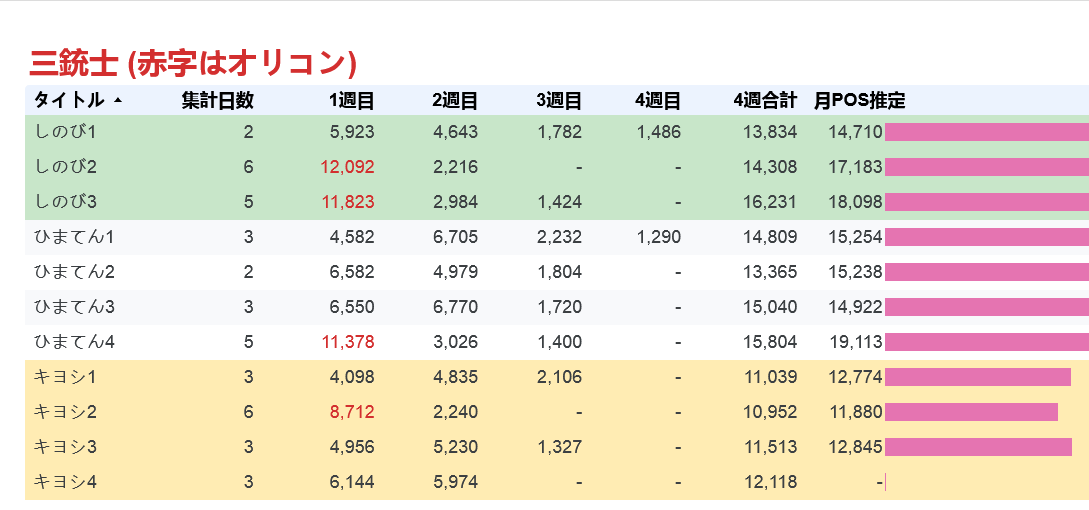Select the 4週合計 column header
1089x510 pixels.
pyautogui.click(x=764, y=100)
